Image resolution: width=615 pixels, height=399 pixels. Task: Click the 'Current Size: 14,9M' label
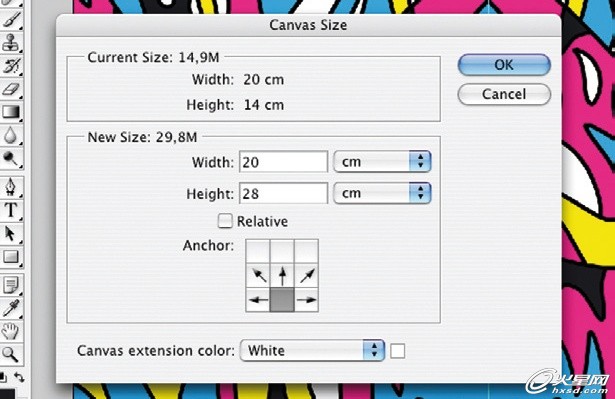click(153, 58)
